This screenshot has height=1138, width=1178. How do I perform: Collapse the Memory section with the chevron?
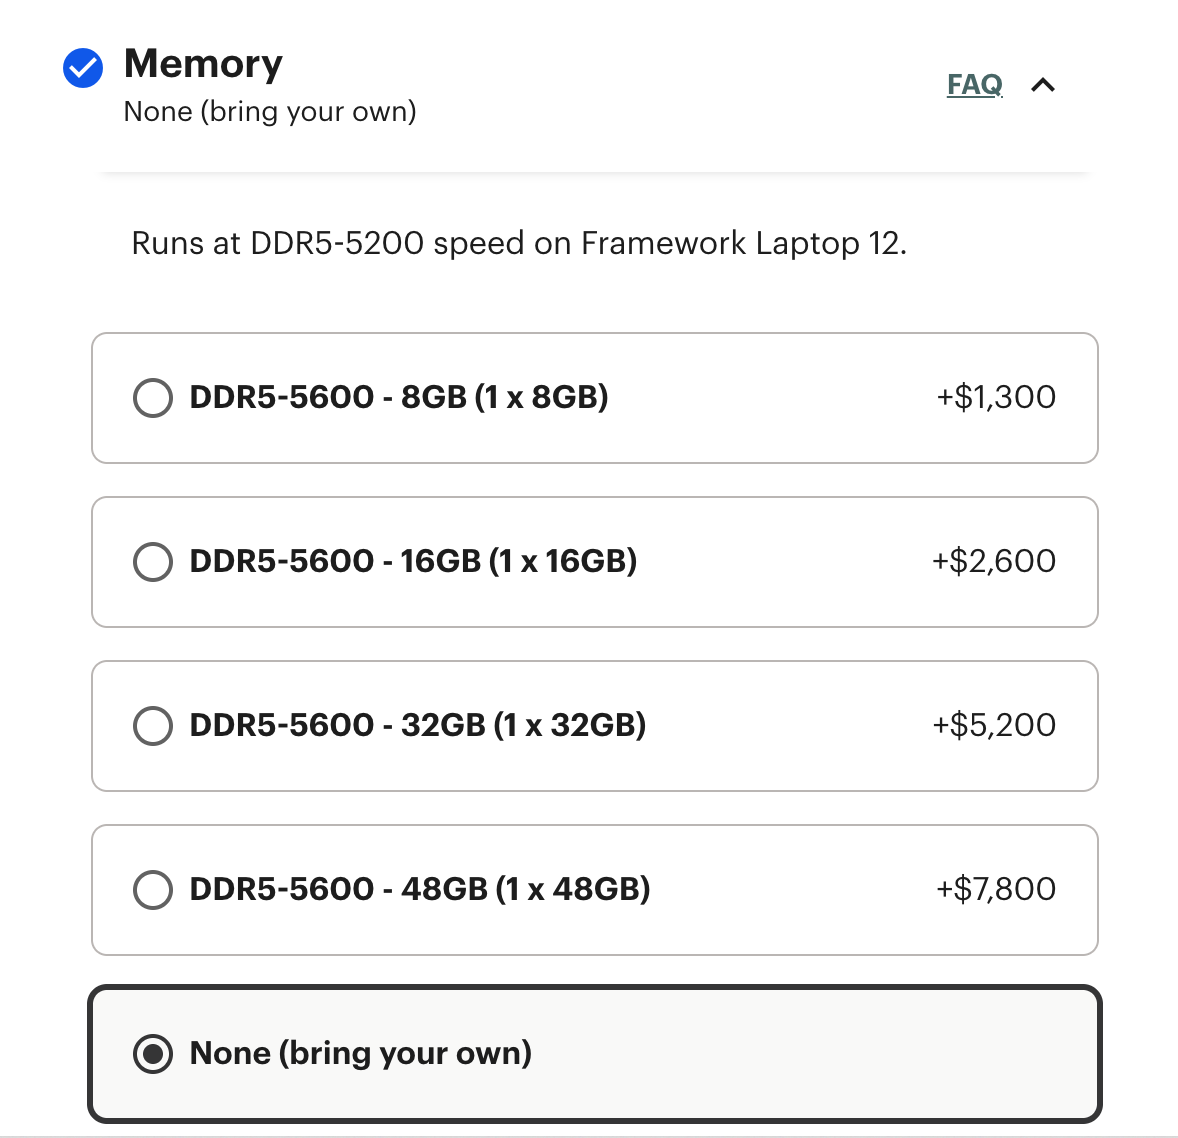click(1043, 85)
